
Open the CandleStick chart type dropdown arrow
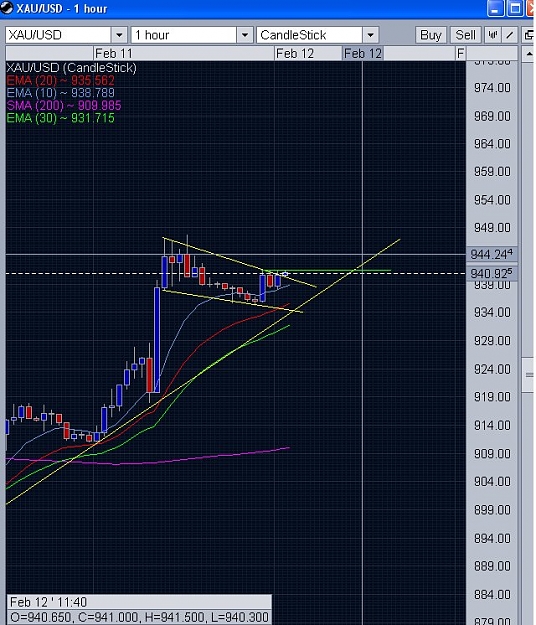click(x=370, y=35)
